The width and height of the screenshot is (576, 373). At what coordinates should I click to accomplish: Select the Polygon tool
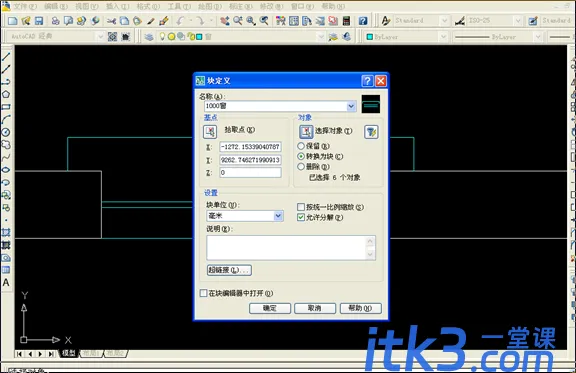(6, 94)
